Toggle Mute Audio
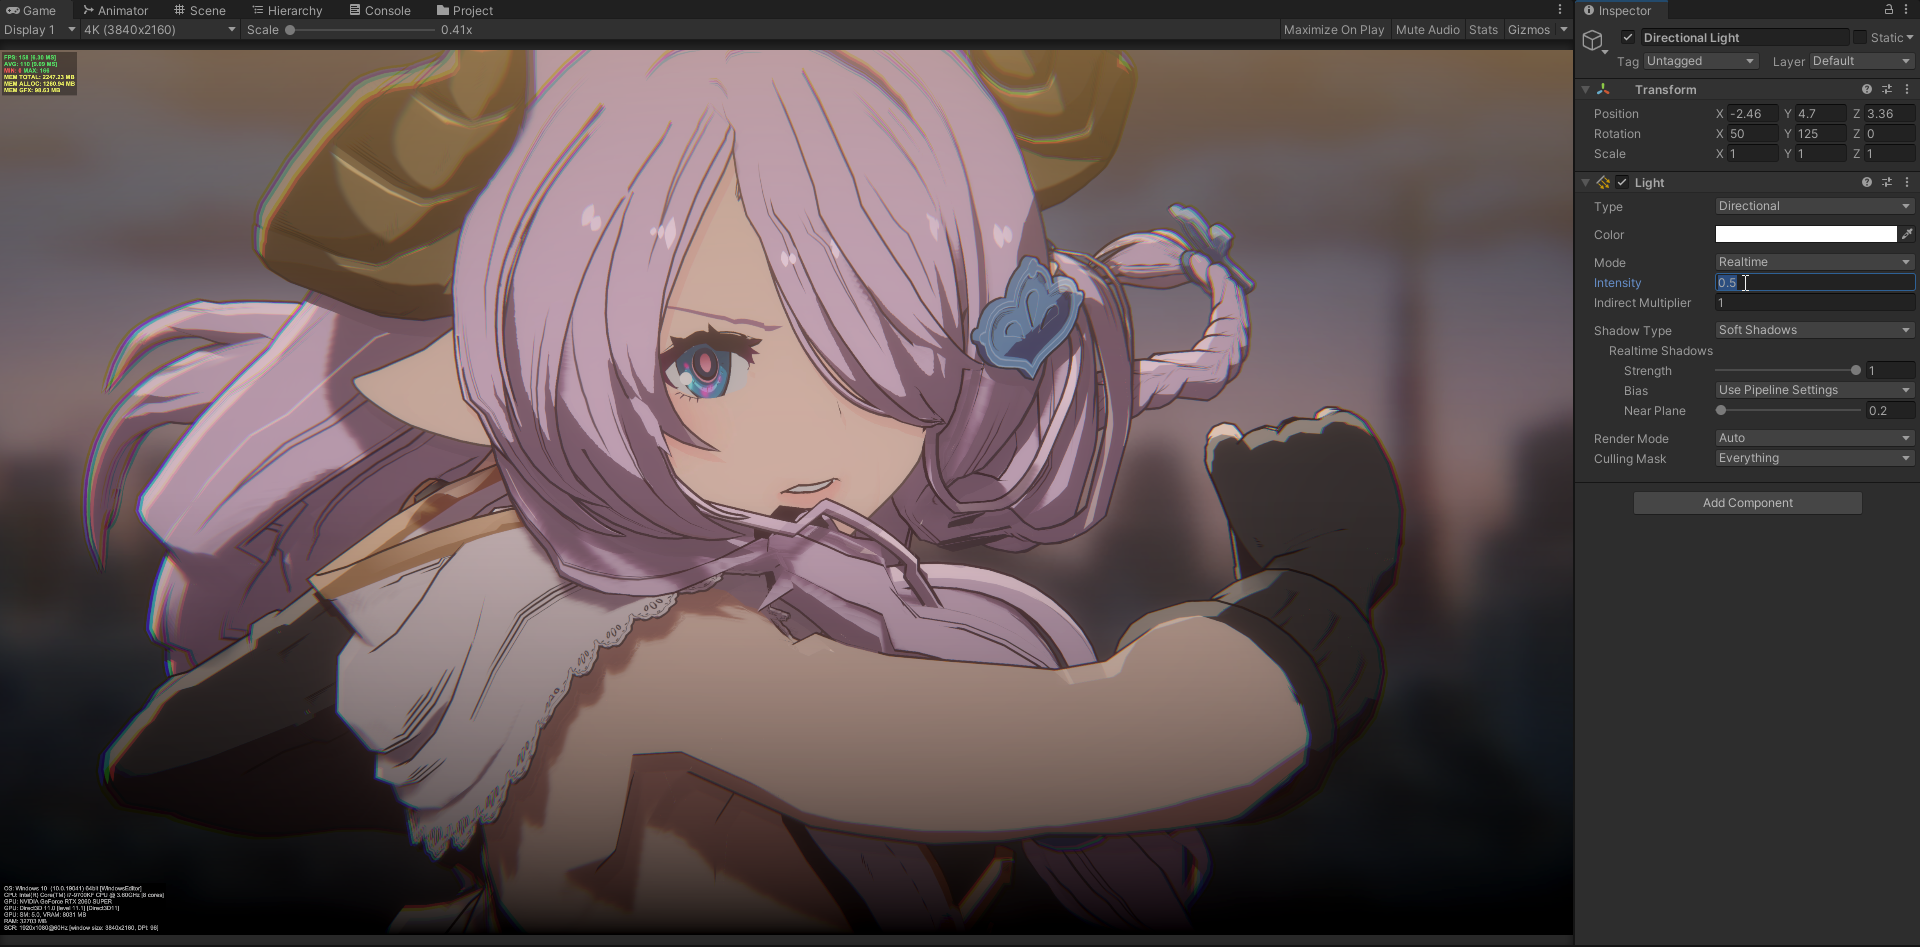The image size is (1920, 947). (1427, 30)
